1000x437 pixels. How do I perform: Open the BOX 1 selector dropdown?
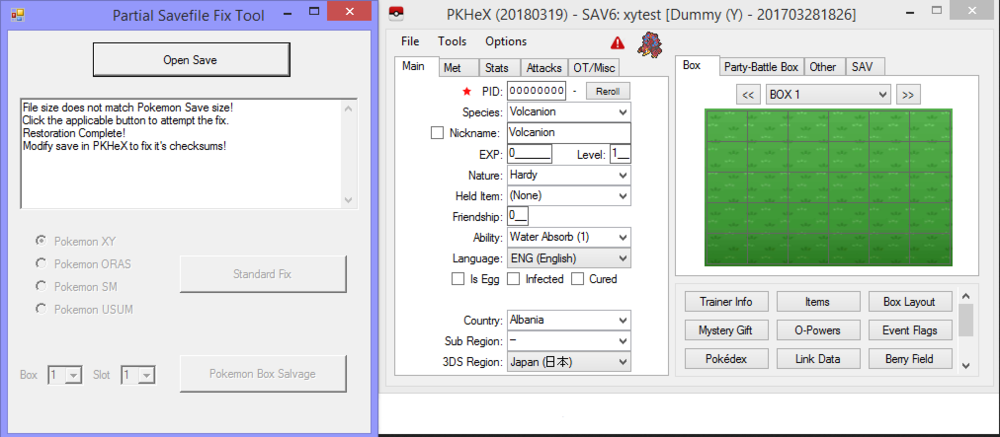click(881, 94)
